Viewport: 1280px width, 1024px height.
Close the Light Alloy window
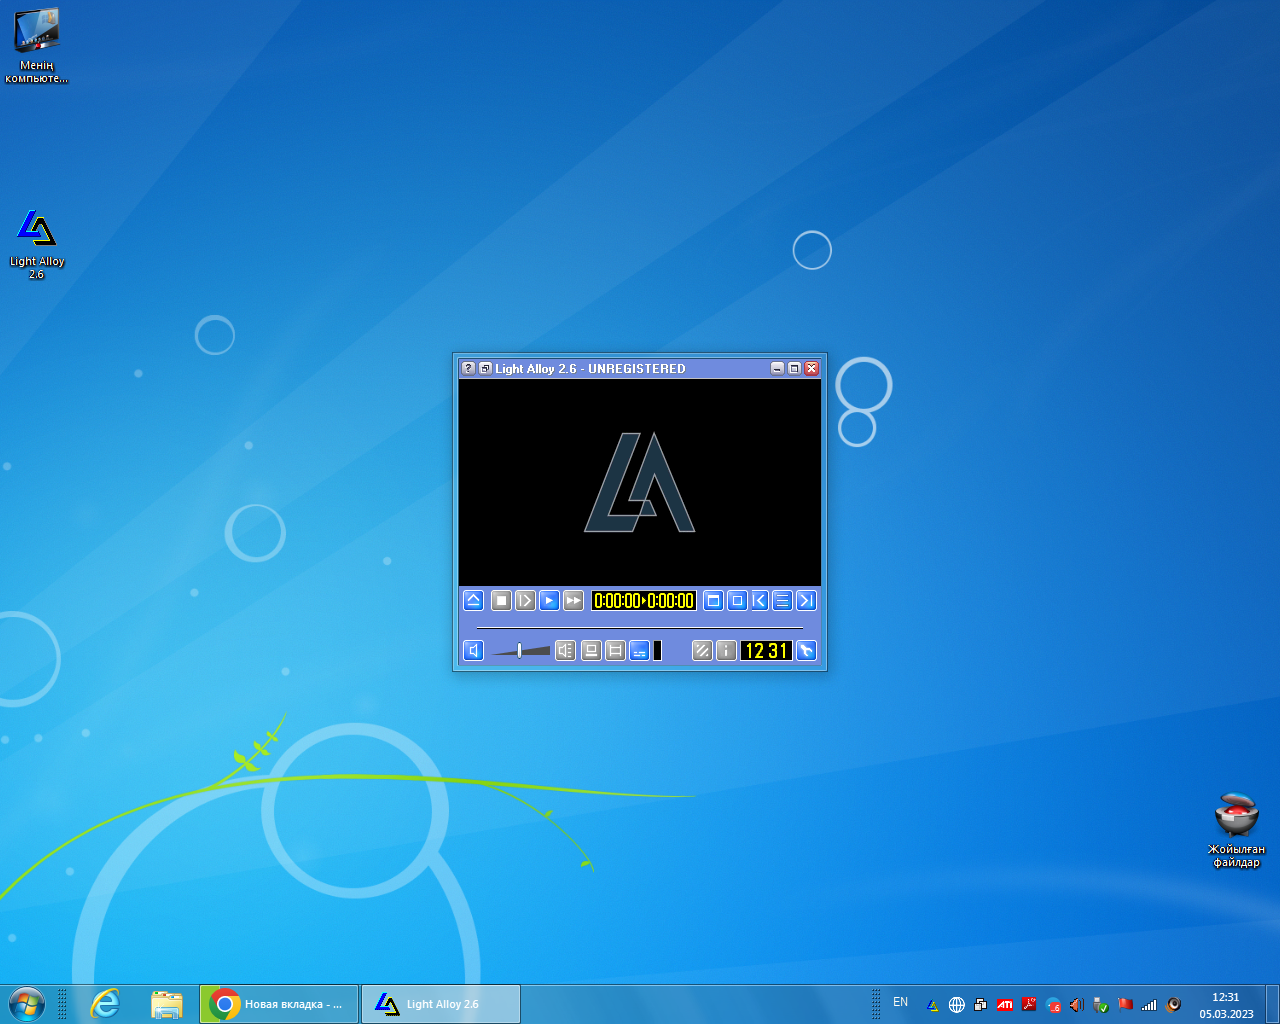coord(812,368)
